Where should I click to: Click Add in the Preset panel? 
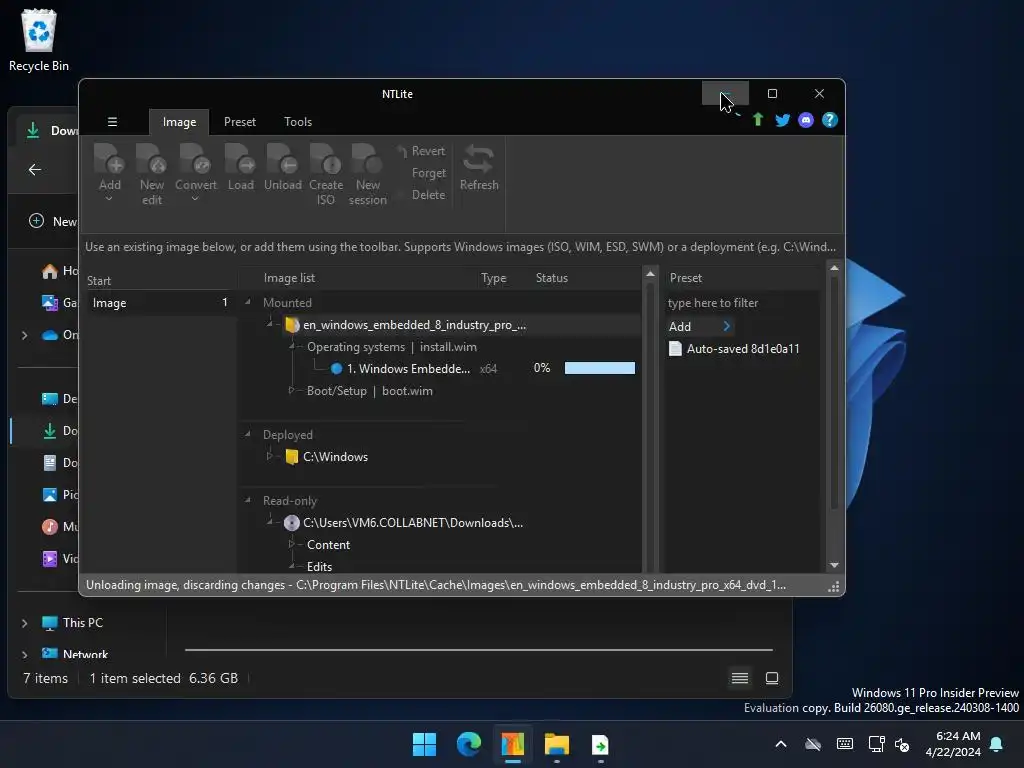679,327
